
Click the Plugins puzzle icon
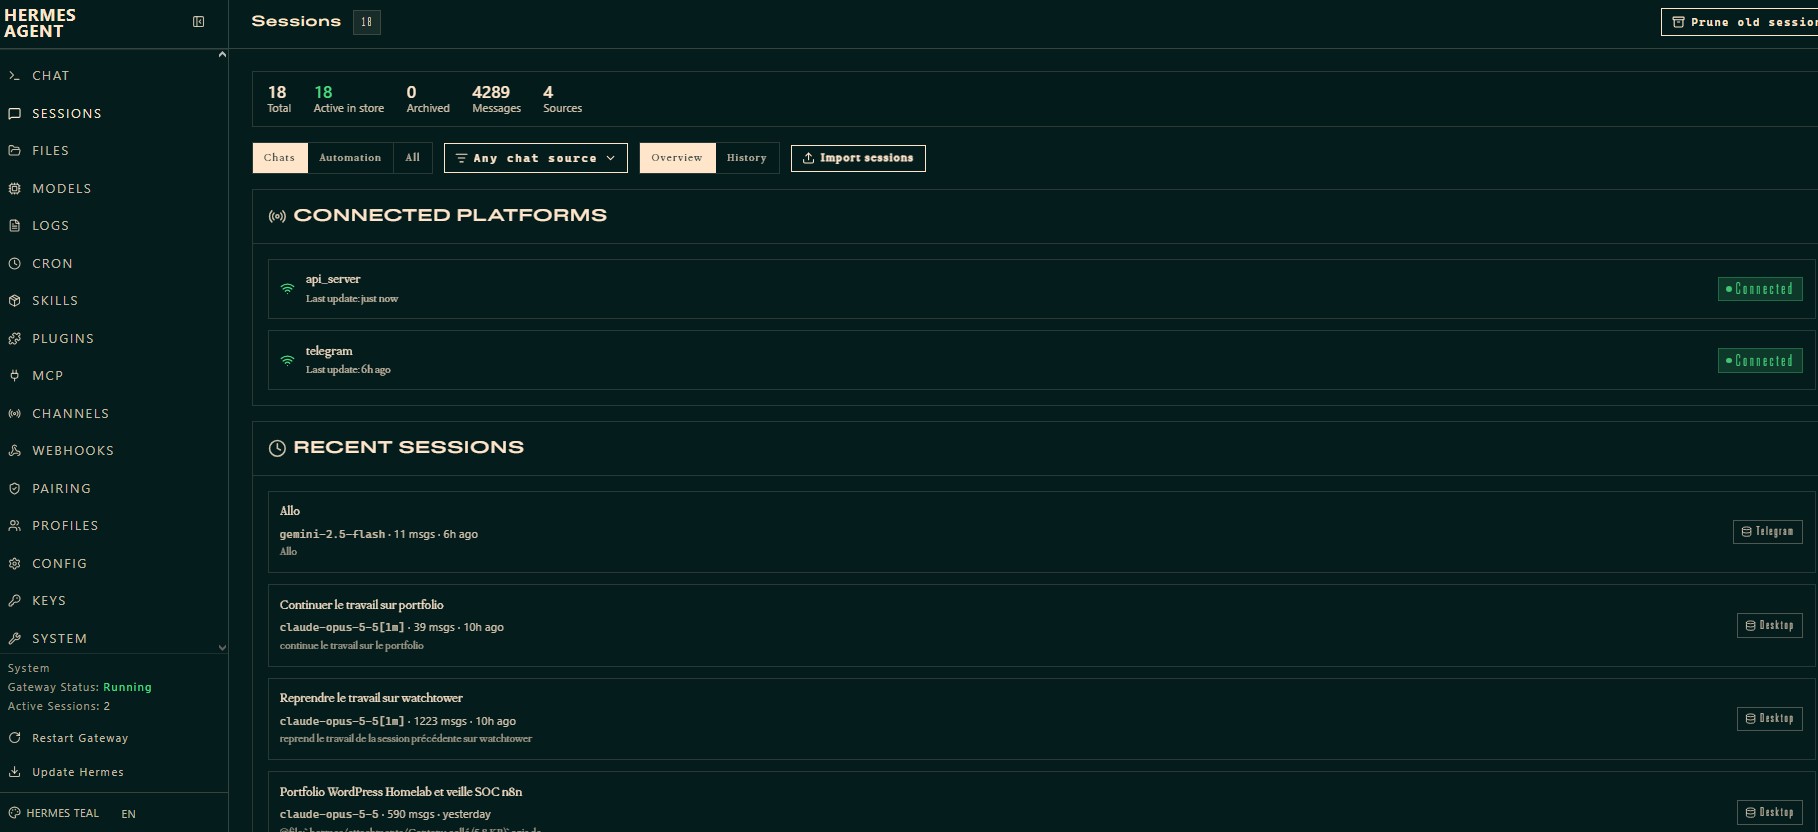15,339
